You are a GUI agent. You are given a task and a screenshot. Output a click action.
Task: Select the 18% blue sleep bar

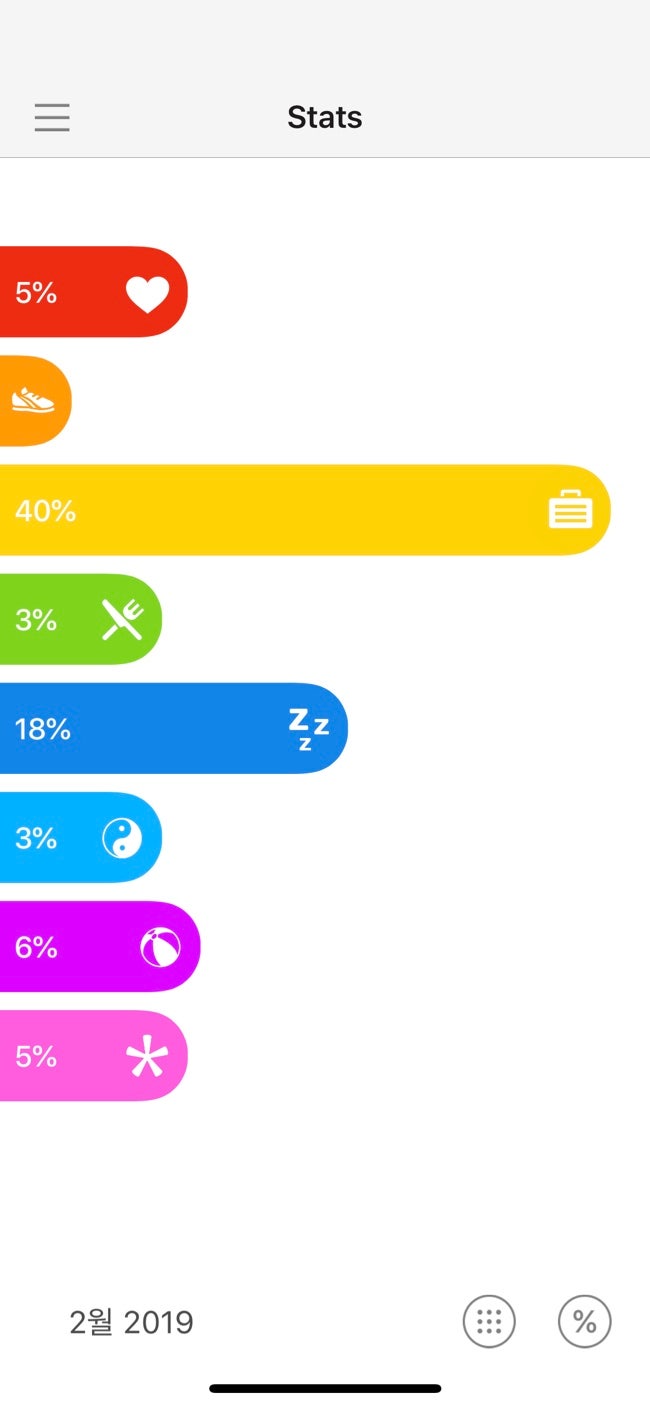tap(174, 728)
